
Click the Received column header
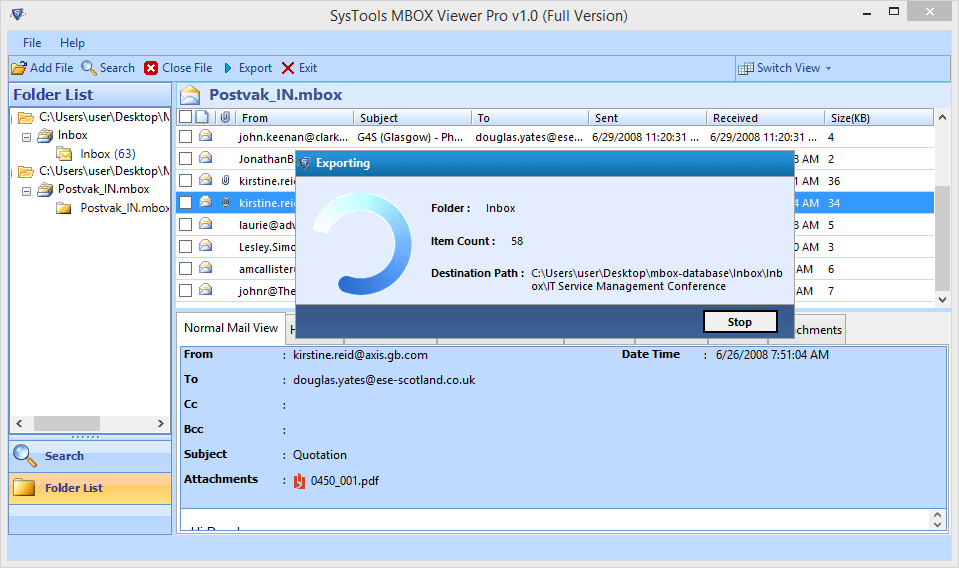(766, 118)
